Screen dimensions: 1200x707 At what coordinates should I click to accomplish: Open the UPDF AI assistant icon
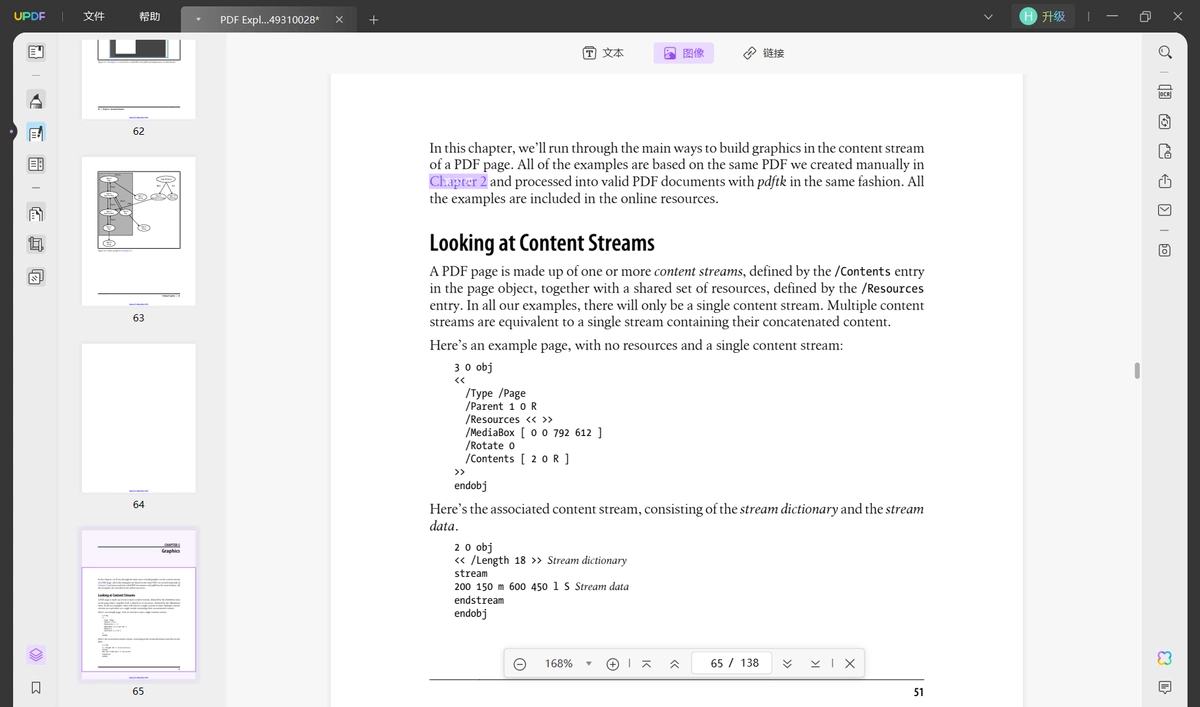pyautogui.click(x=1165, y=657)
